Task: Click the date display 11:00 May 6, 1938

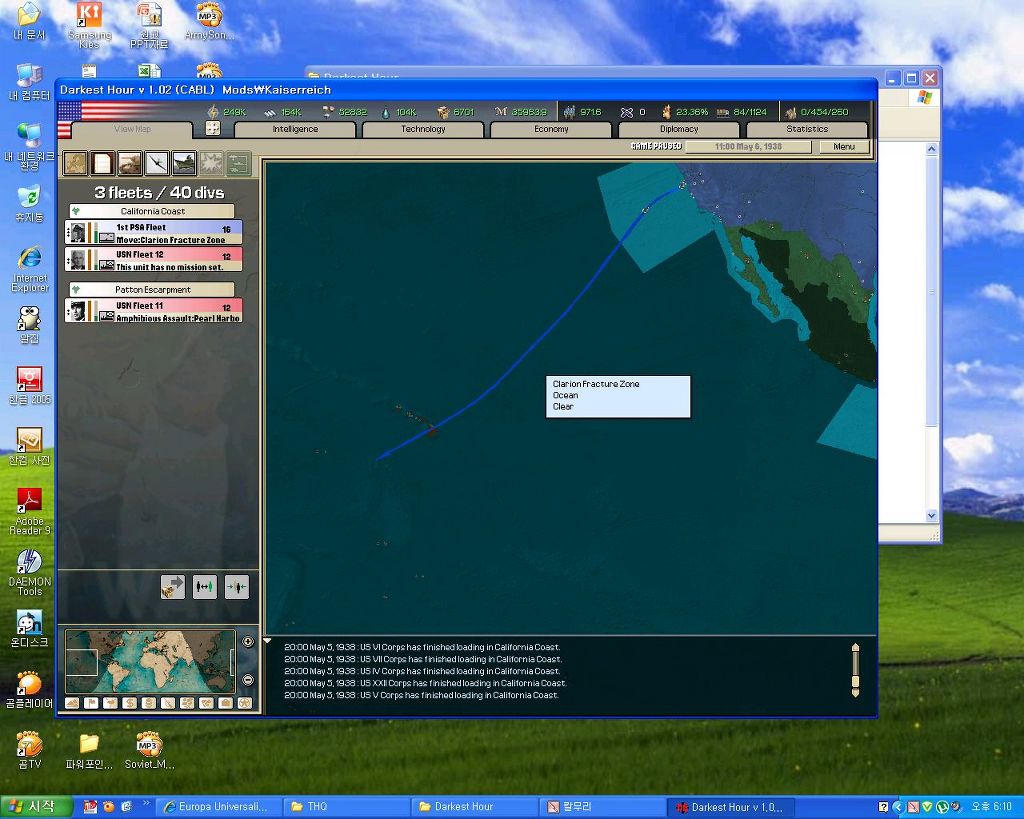Action: click(x=747, y=146)
